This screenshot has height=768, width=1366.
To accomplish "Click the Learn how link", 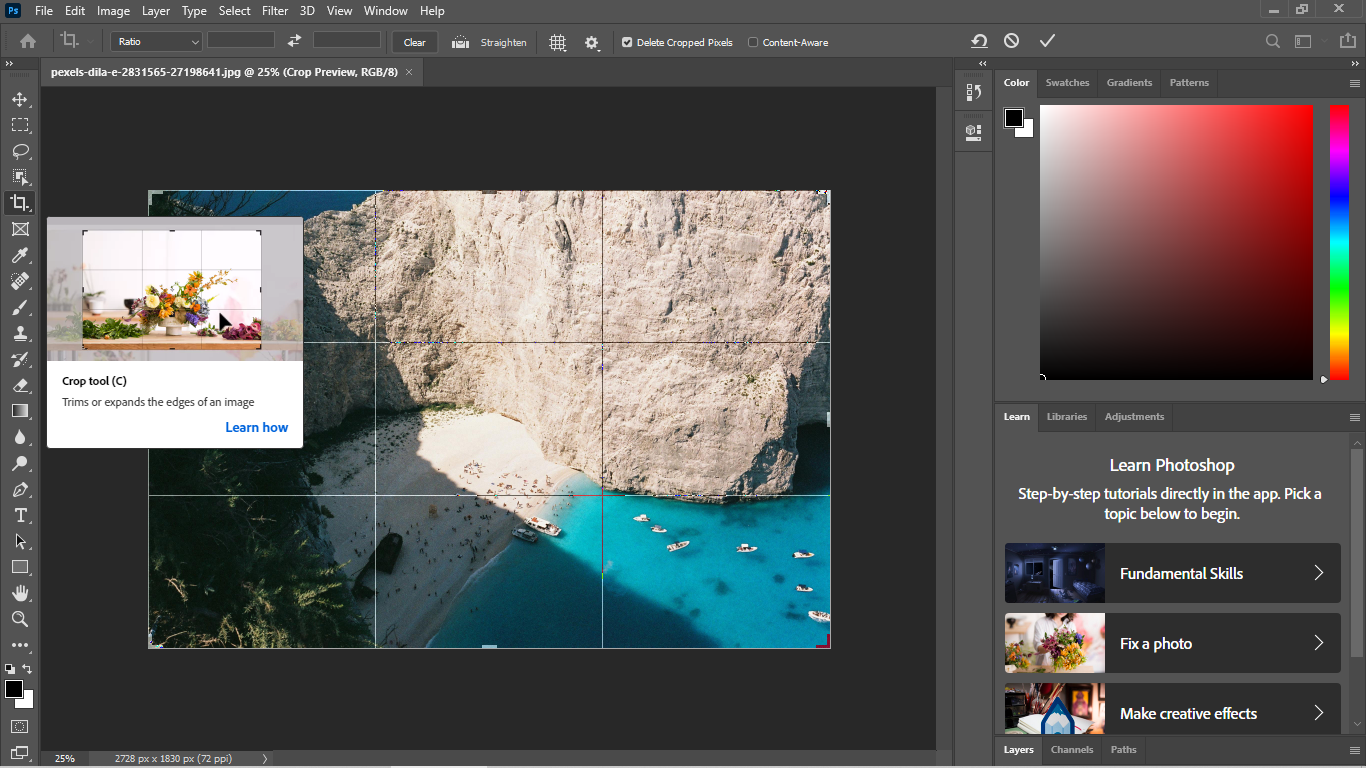I will [256, 427].
